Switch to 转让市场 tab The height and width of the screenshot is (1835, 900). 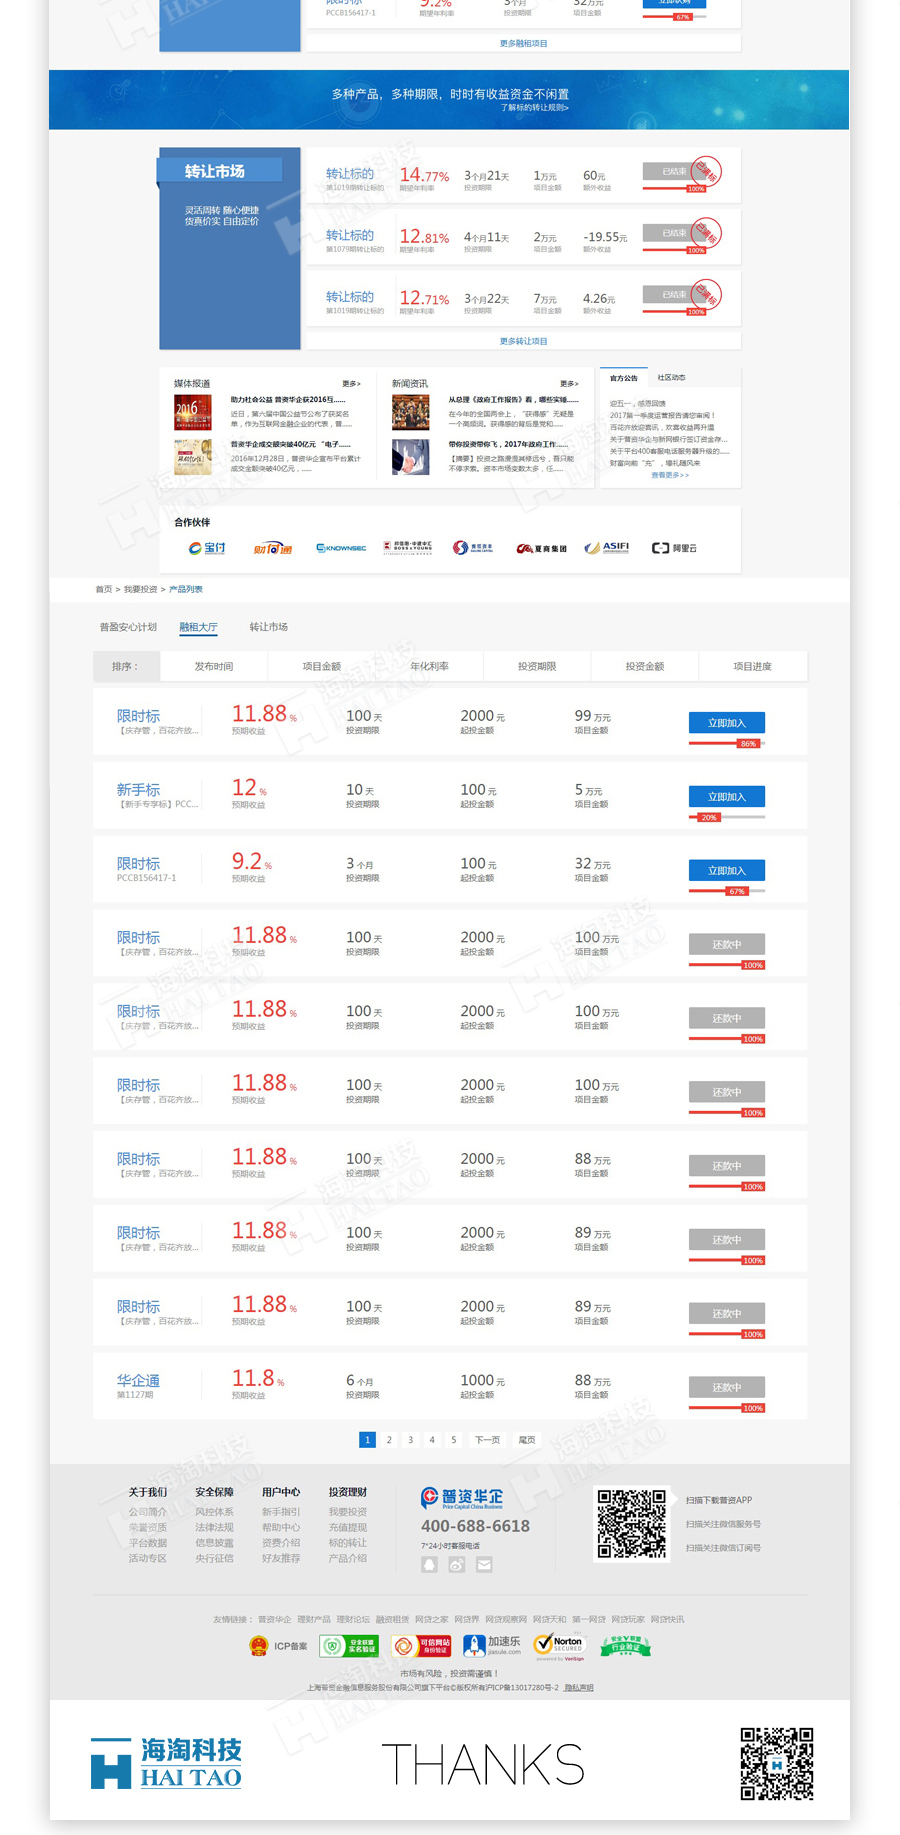pos(268,627)
